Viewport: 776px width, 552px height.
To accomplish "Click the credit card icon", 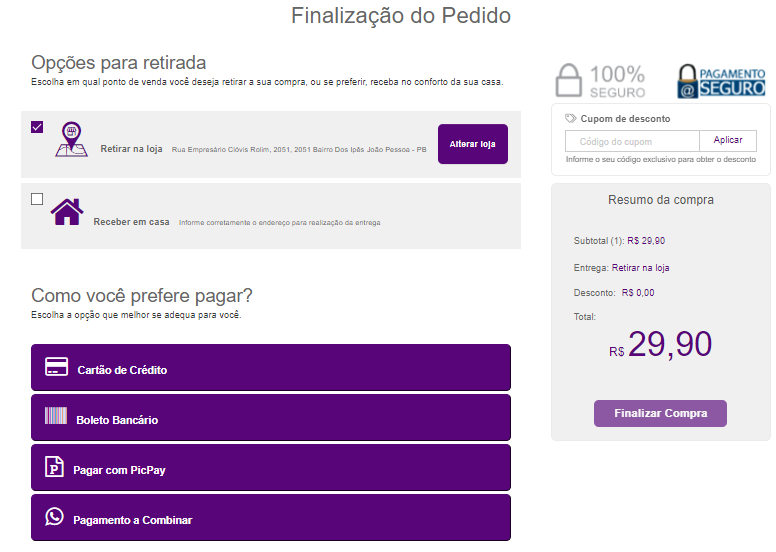I will 56,367.
